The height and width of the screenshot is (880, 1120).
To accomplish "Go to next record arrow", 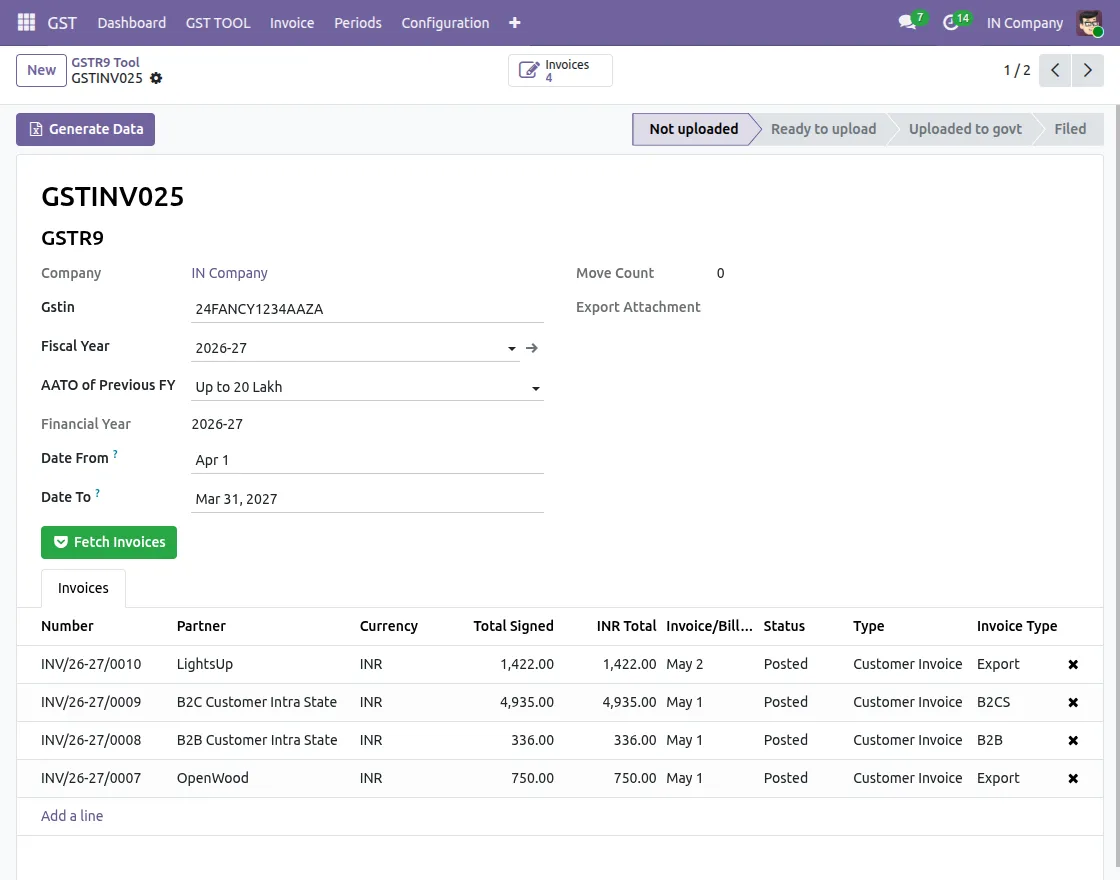I will (x=1087, y=70).
